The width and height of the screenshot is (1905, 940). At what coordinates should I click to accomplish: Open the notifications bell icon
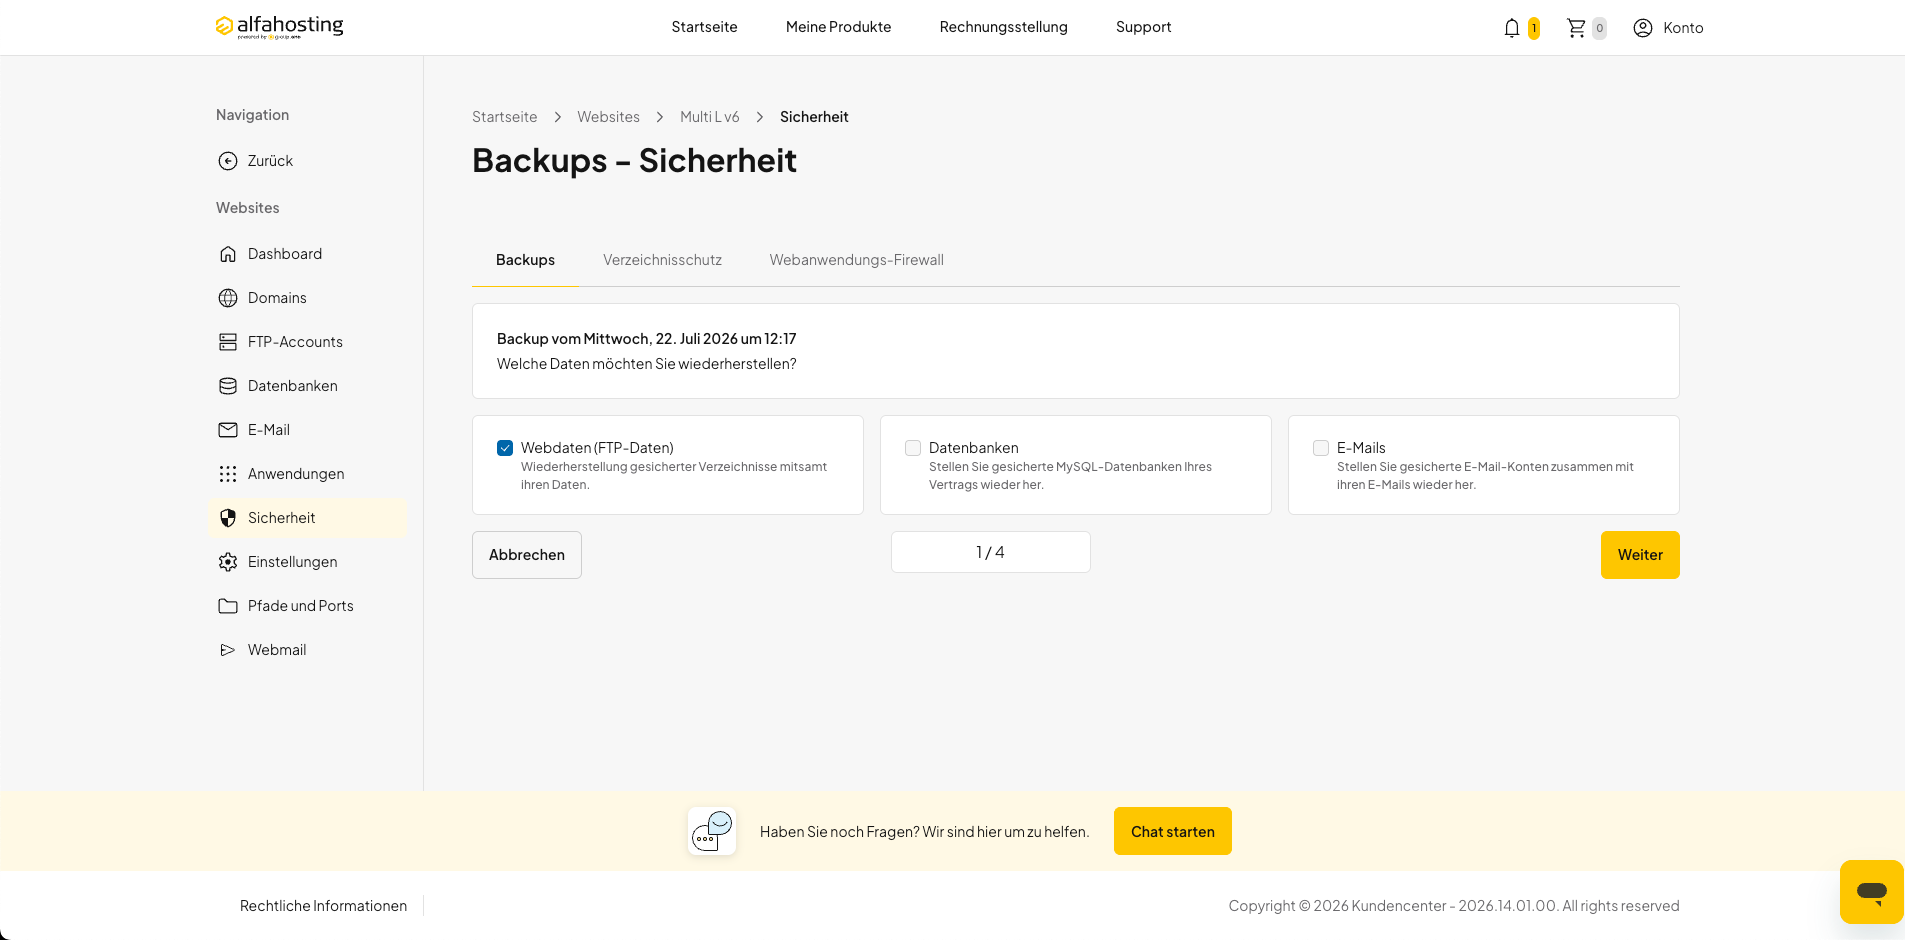click(1512, 28)
